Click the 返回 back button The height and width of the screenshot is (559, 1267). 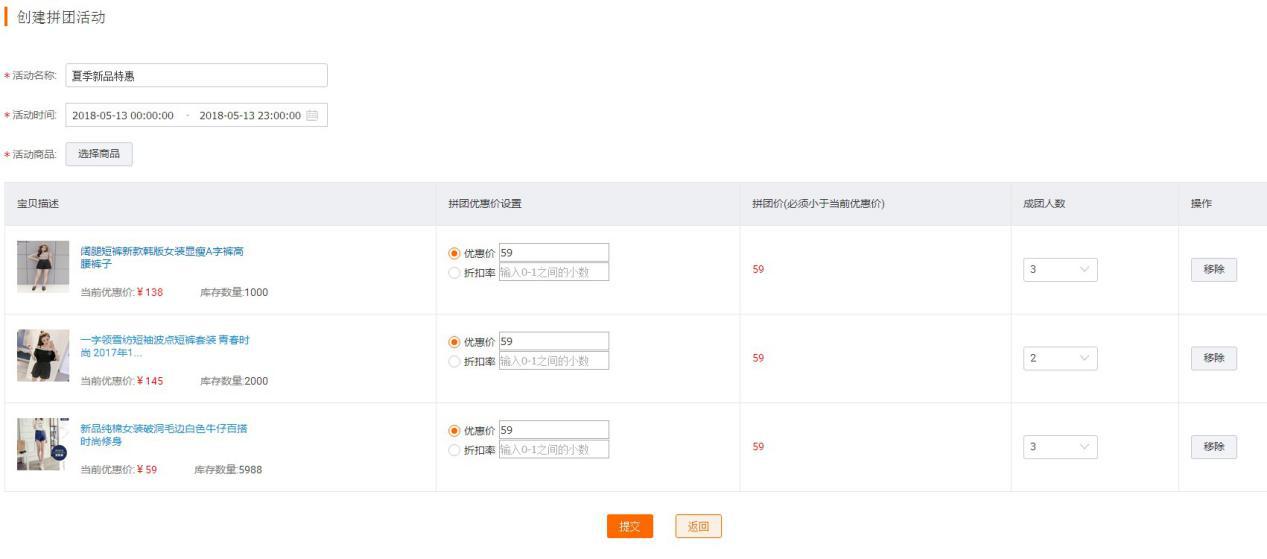[698, 527]
